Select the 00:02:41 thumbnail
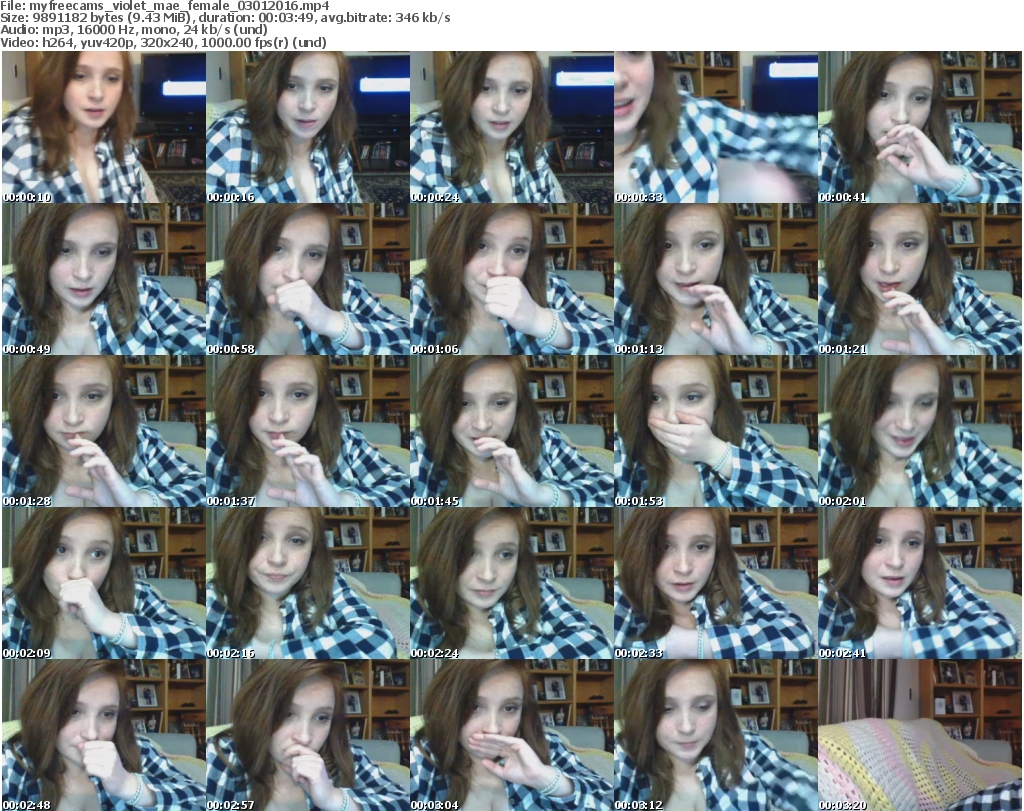Image resolution: width=1024 pixels, height=811 pixels. click(920, 583)
